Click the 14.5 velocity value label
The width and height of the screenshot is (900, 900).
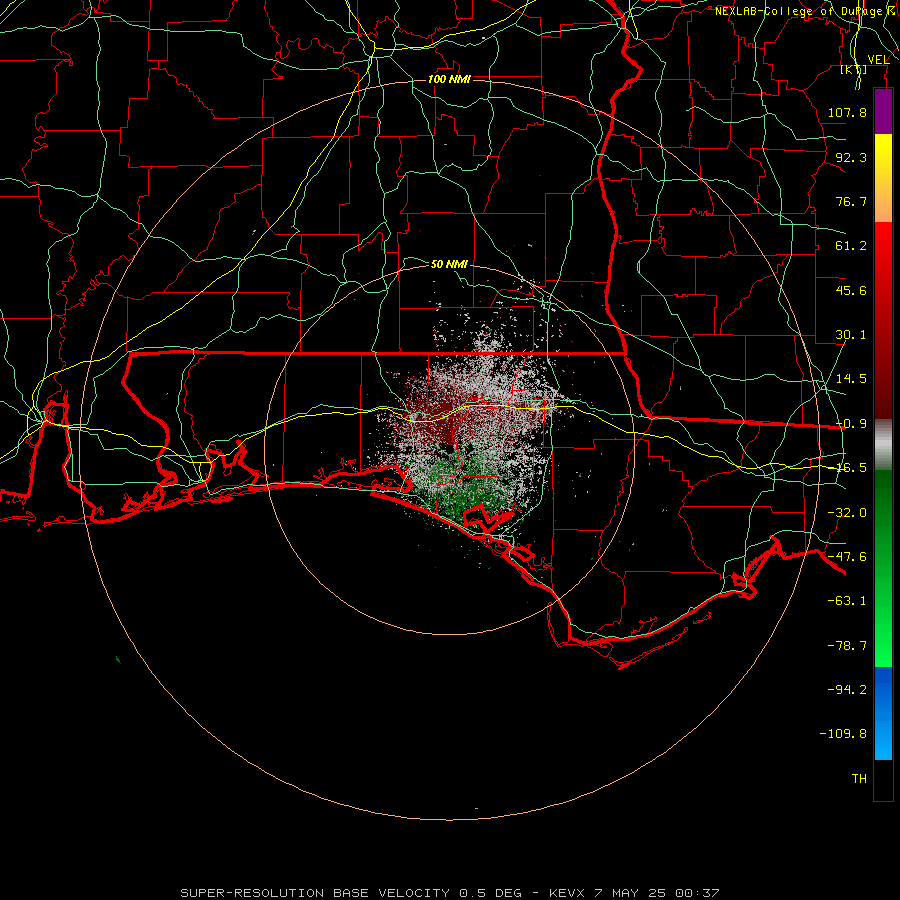click(x=851, y=379)
